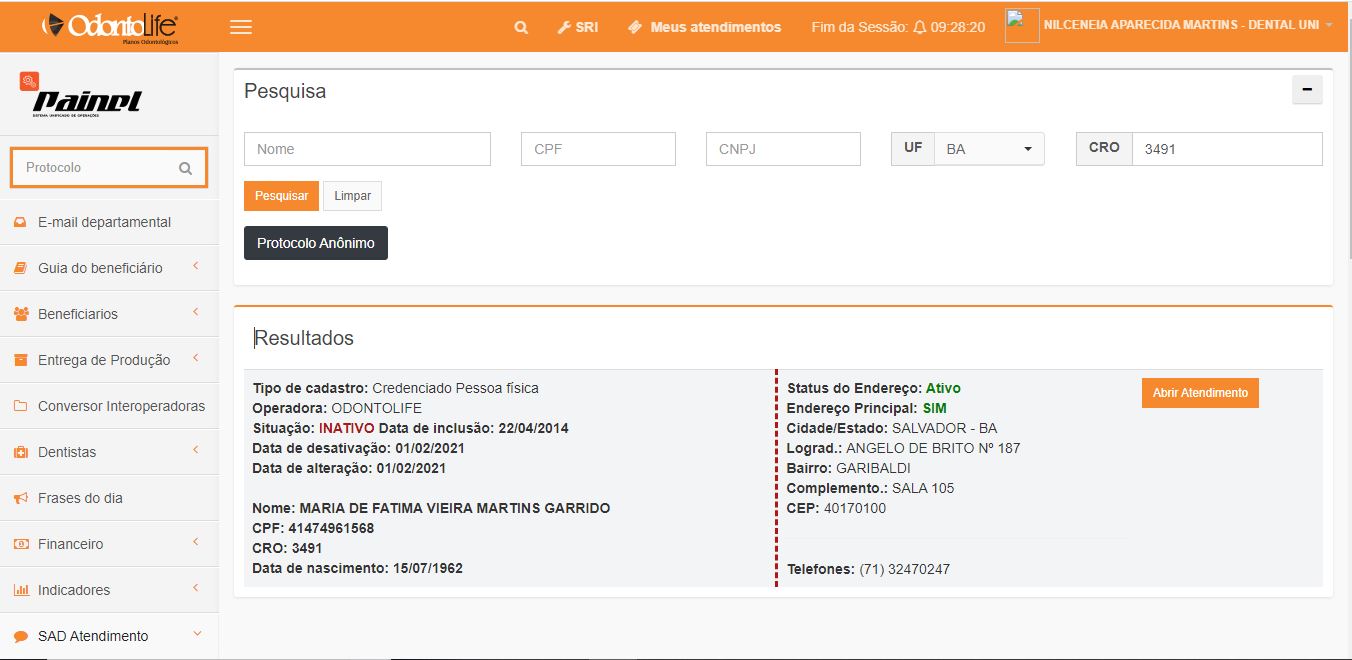Click the E-mail departamental inbox icon
1352x660 pixels.
(20, 222)
